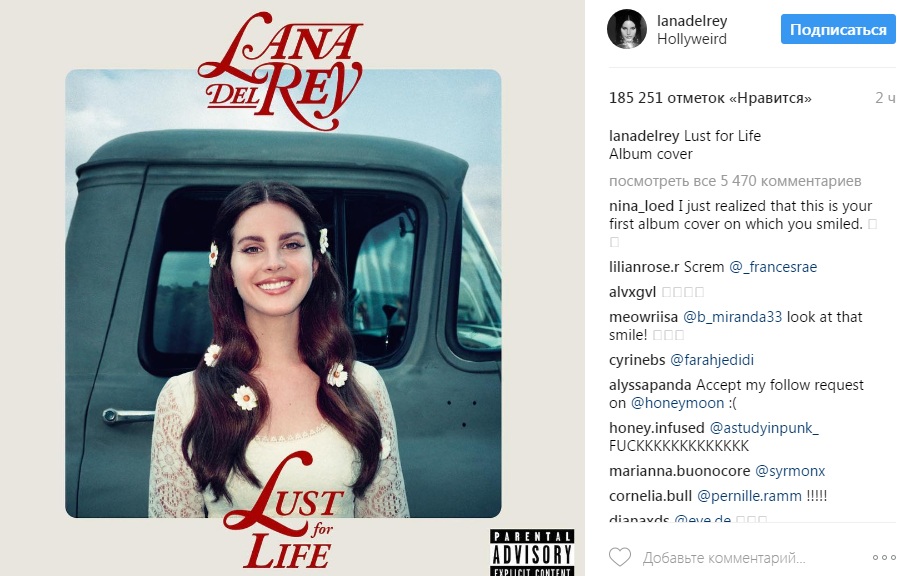This screenshot has width=901, height=576.
Task: Click the heart like icon
Action: (619, 557)
